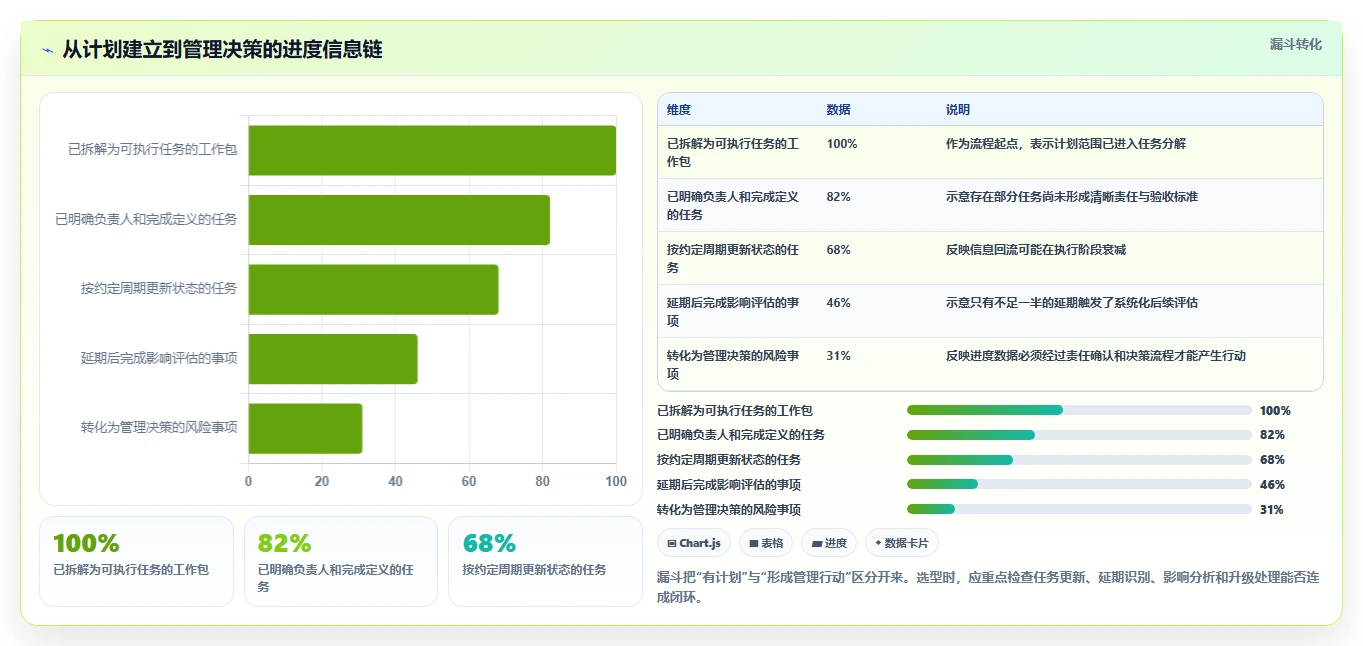Click the lightning icon beside the page title
The width and height of the screenshot is (1363, 646).
point(48,50)
